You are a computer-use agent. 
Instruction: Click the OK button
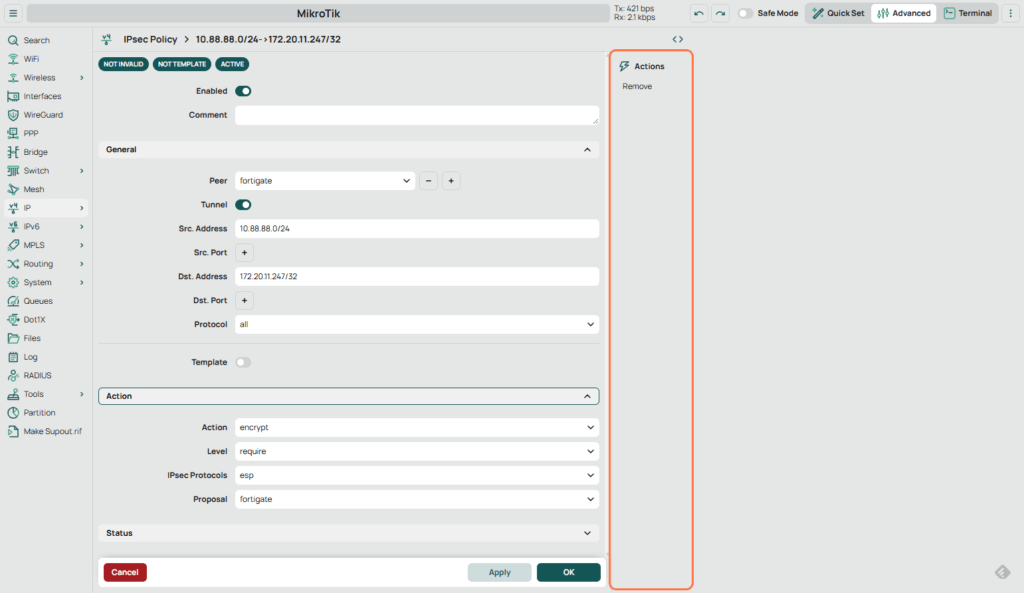569,573
